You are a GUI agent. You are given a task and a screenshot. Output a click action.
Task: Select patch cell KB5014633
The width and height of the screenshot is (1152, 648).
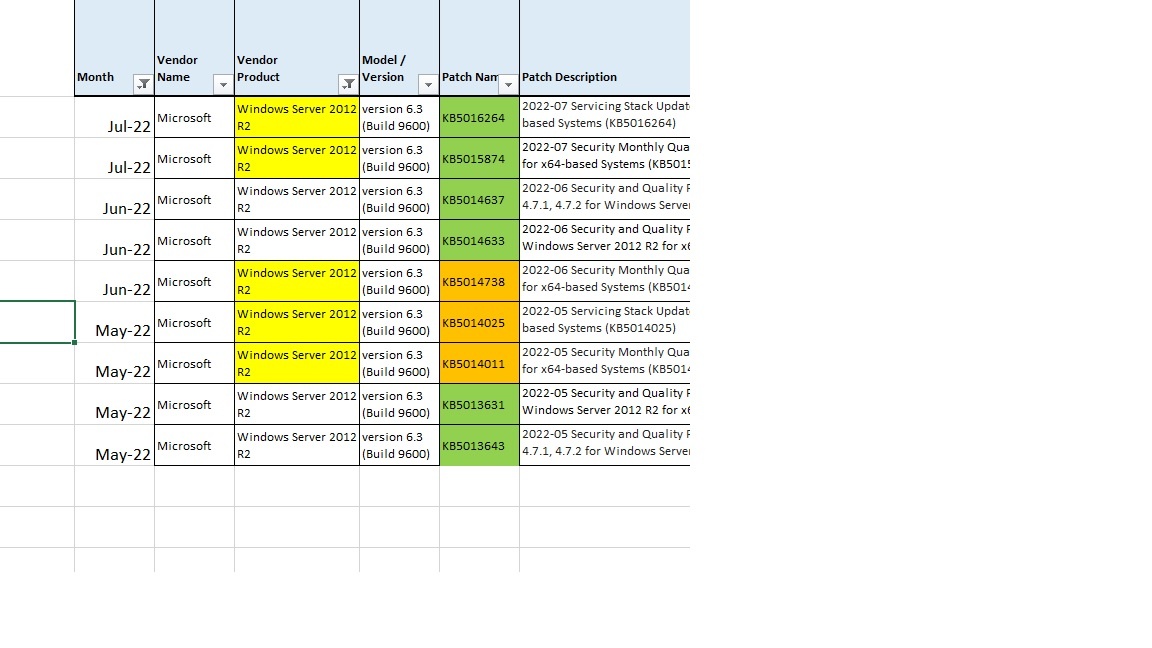coord(479,241)
